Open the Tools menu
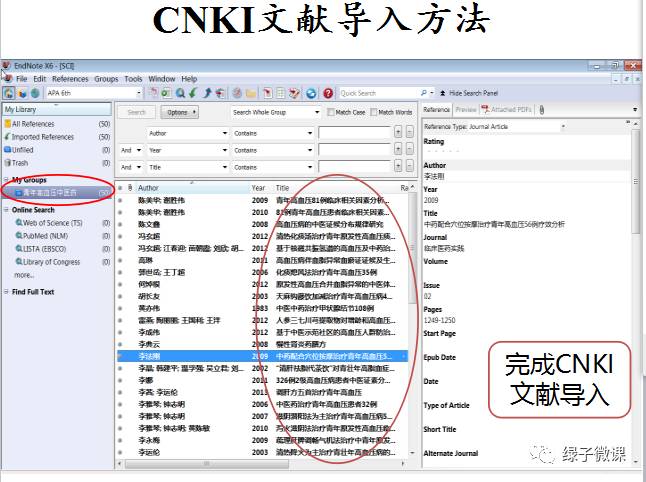This screenshot has width=646, height=482. tap(133, 79)
